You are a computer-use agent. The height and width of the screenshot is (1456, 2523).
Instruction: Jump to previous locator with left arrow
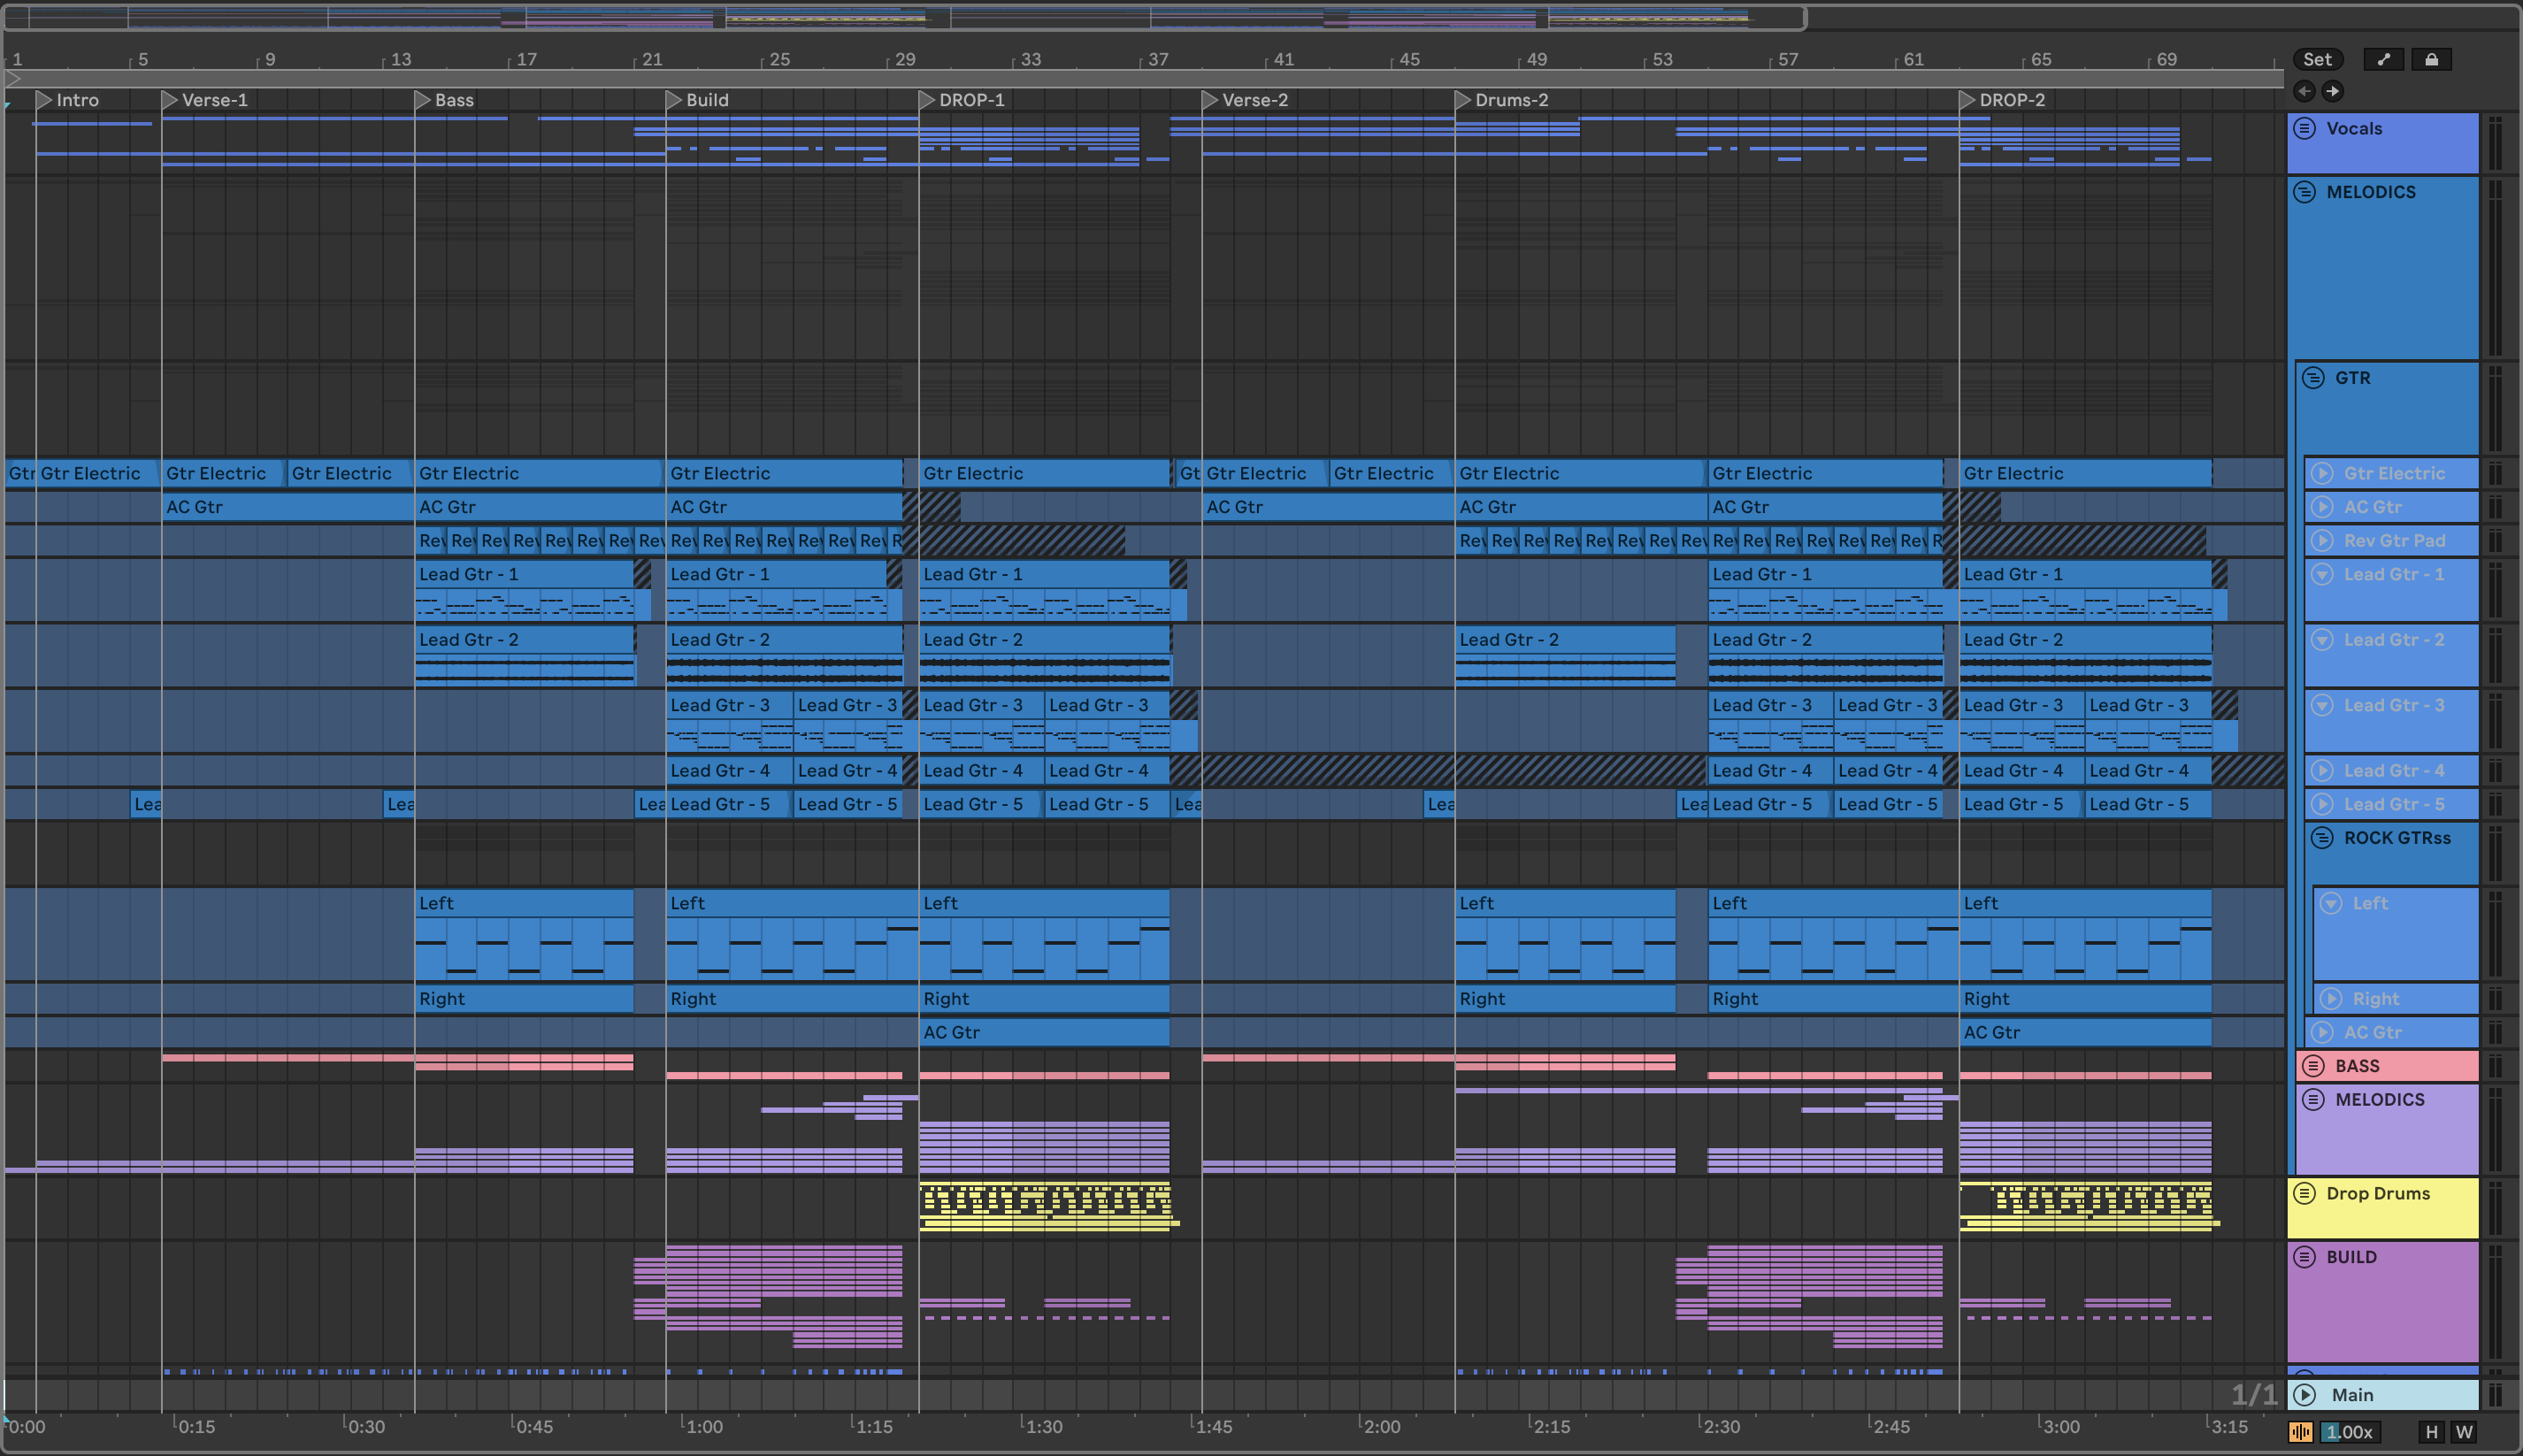[2304, 91]
